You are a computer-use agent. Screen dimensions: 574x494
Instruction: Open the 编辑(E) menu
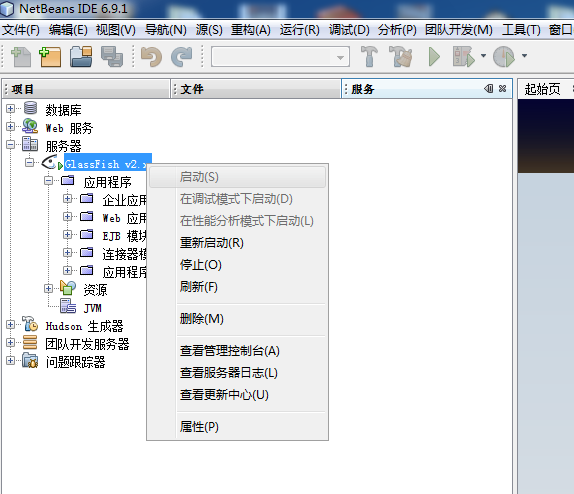(68, 30)
